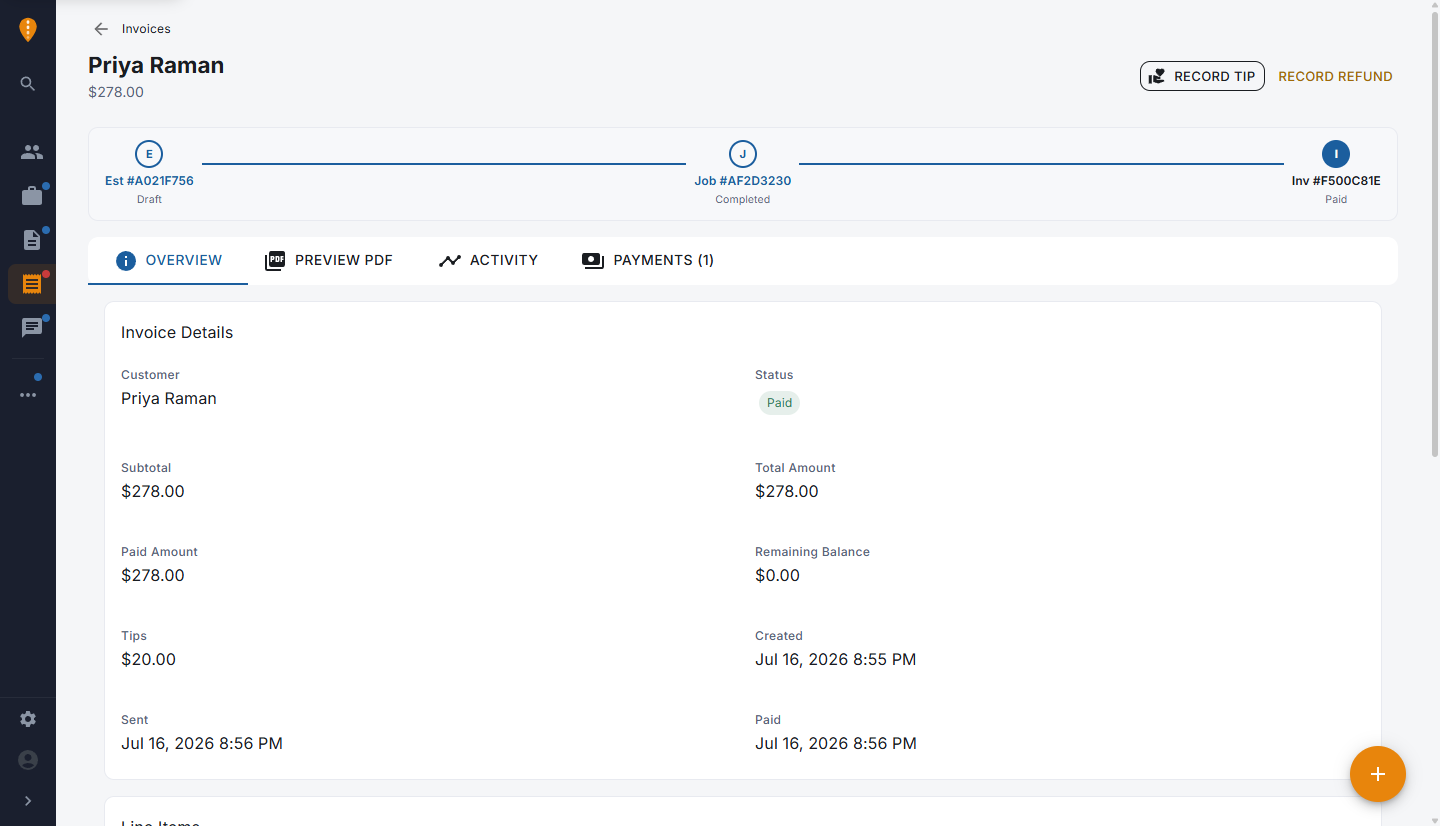Screen dimensions: 1440x826
Task: Click the orange app logo icon
Action: point(28,30)
